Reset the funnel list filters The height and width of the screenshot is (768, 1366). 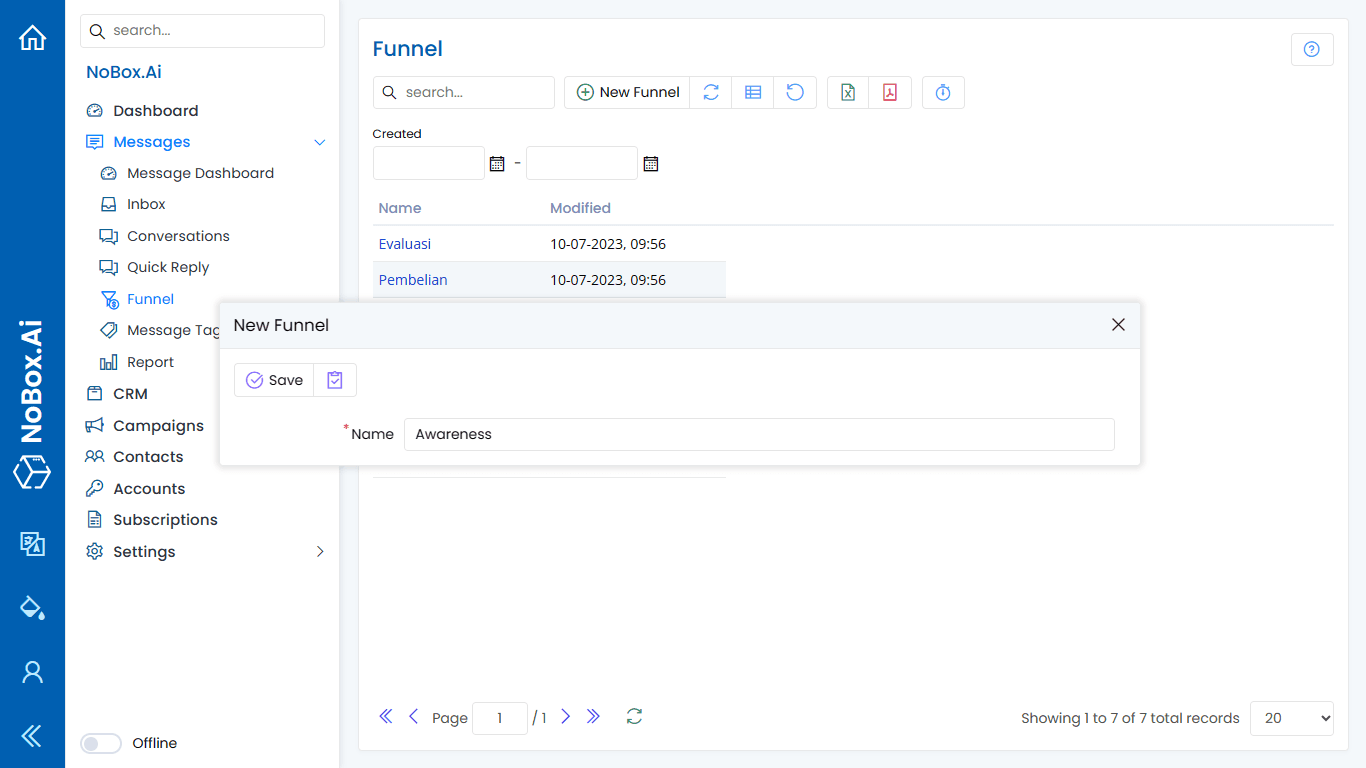[x=794, y=92]
